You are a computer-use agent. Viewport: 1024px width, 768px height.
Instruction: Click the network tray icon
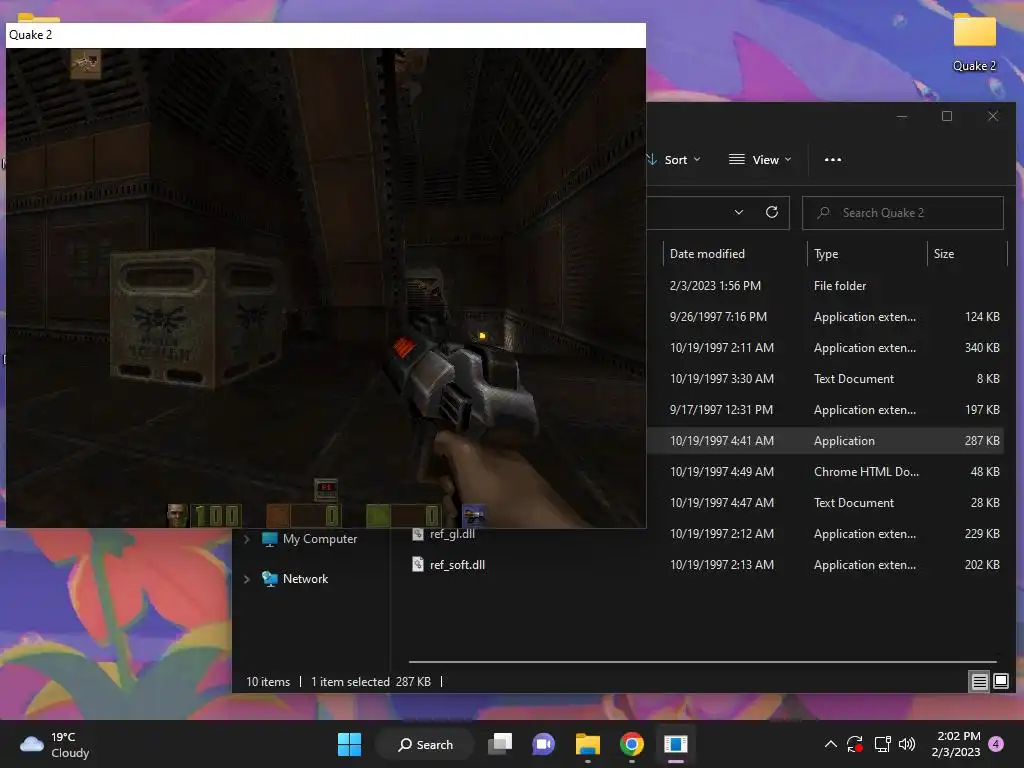(x=882, y=744)
